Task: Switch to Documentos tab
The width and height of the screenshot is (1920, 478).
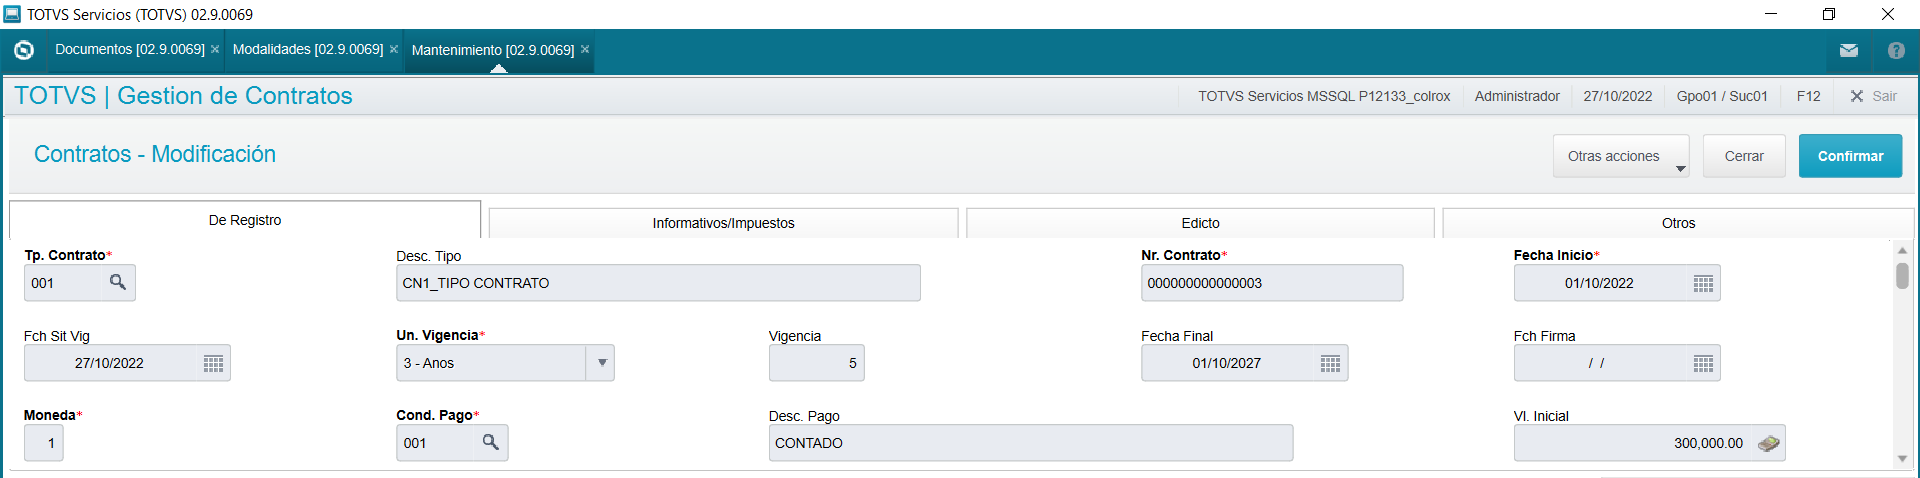Action: click(x=130, y=49)
